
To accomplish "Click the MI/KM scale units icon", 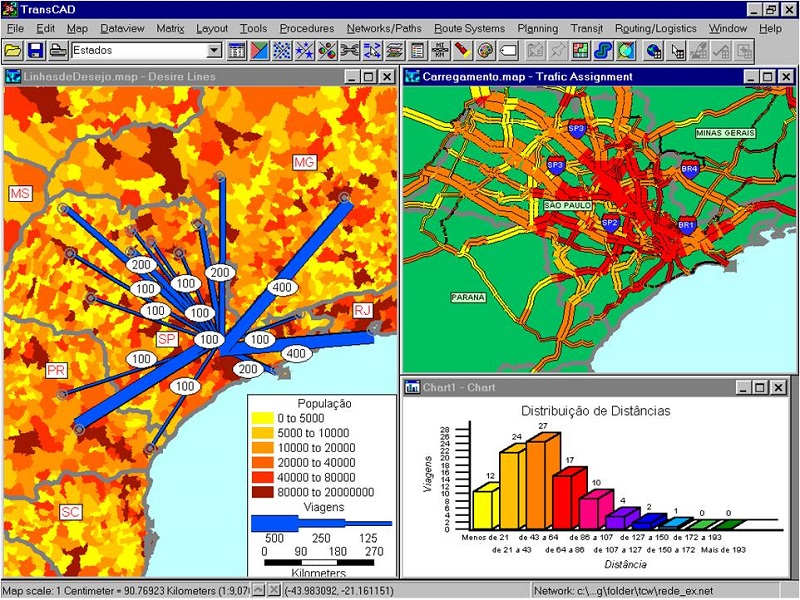I will click(439, 51).
